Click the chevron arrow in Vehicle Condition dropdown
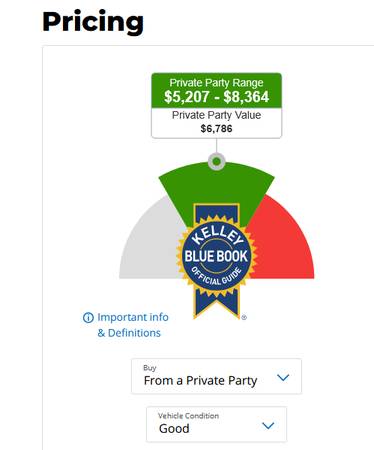The height and width of the screenshot is (450, 374). [268, 425]
